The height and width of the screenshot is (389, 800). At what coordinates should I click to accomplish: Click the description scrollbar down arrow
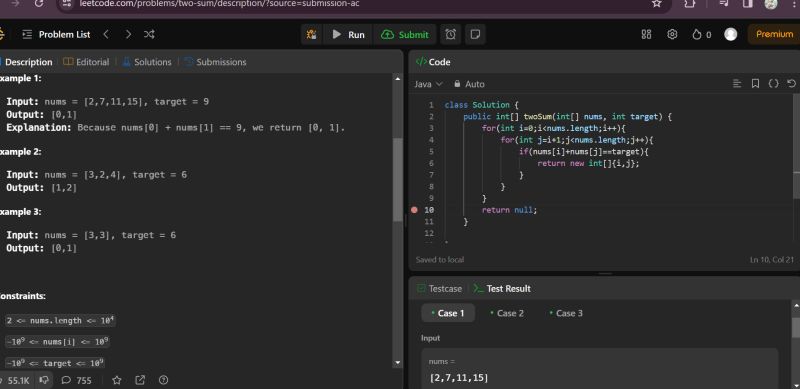pyautogui.click(x=398, y=363)
